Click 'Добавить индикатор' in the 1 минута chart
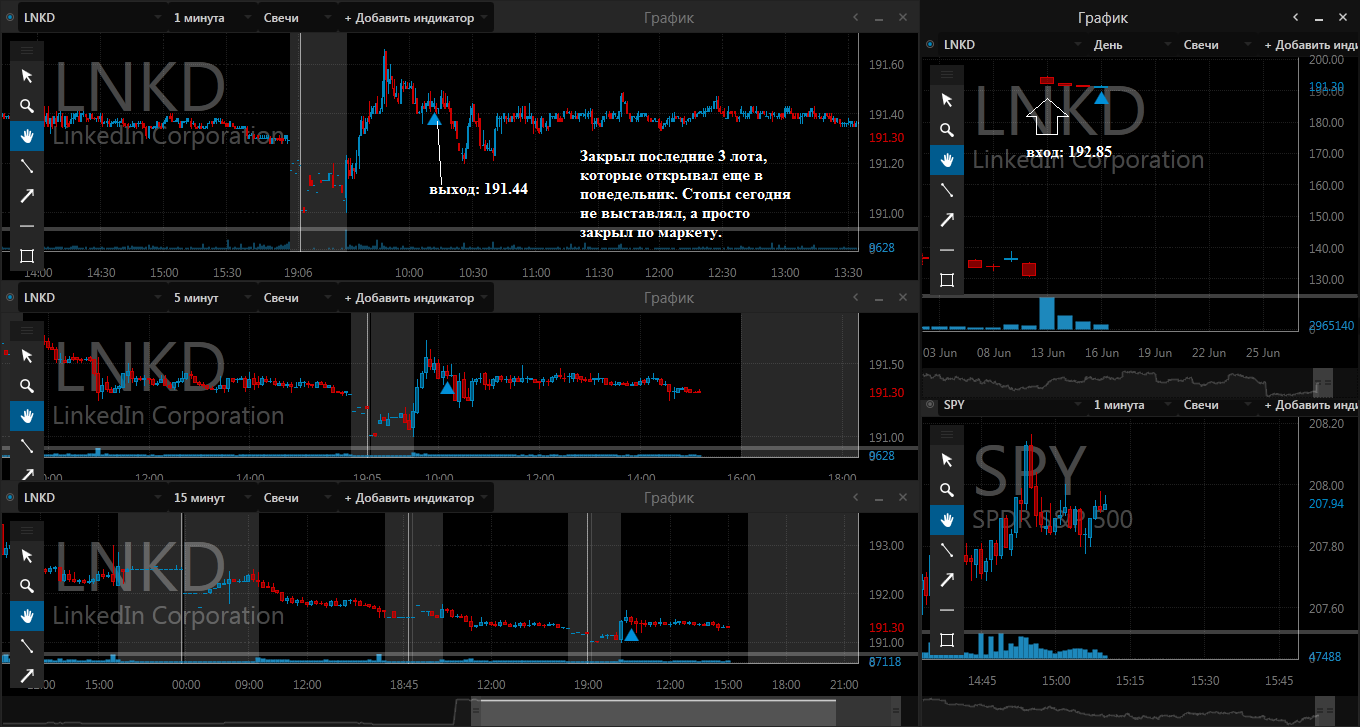The width and height of the screenshot is (1360, 727). (416, 18)
